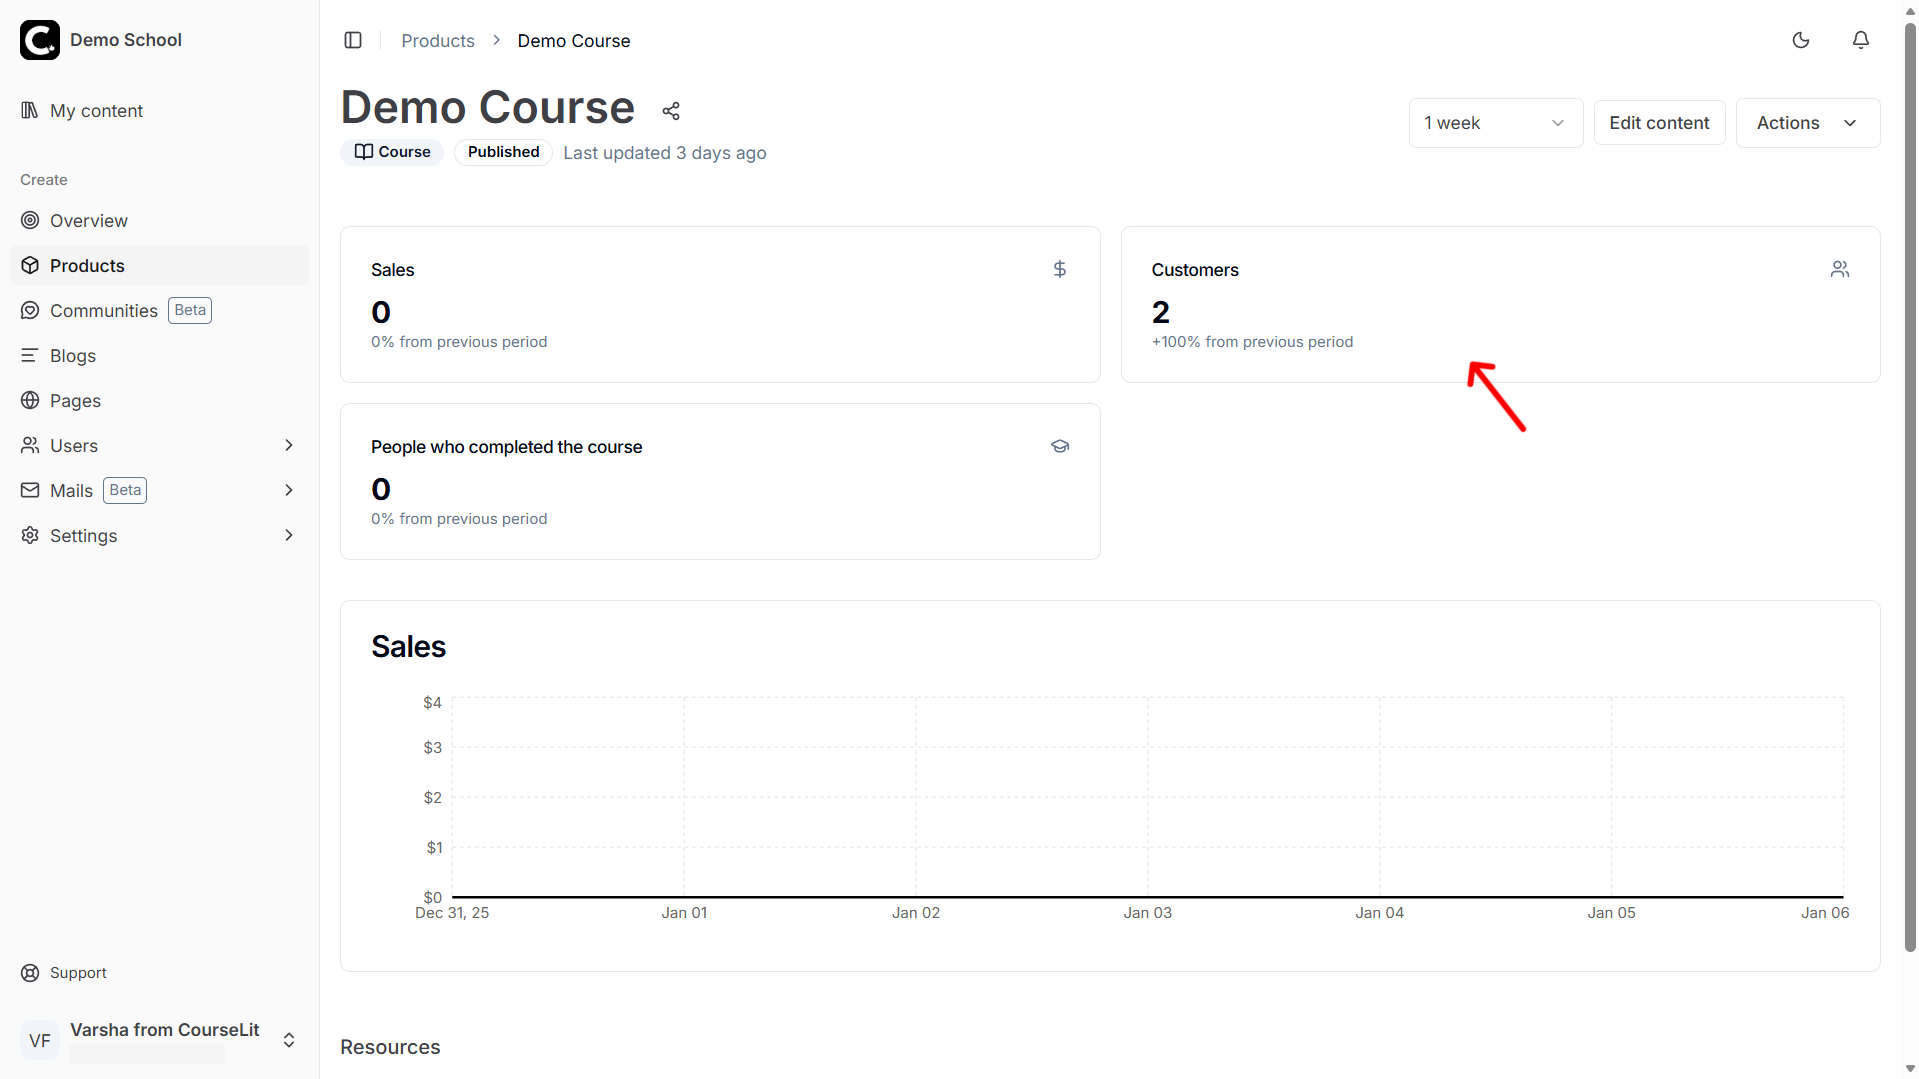The height and width of the screenshot is (1079, 1919).
Task: Open the Actions dropdown menu
Action: [x=1807, y=123]
